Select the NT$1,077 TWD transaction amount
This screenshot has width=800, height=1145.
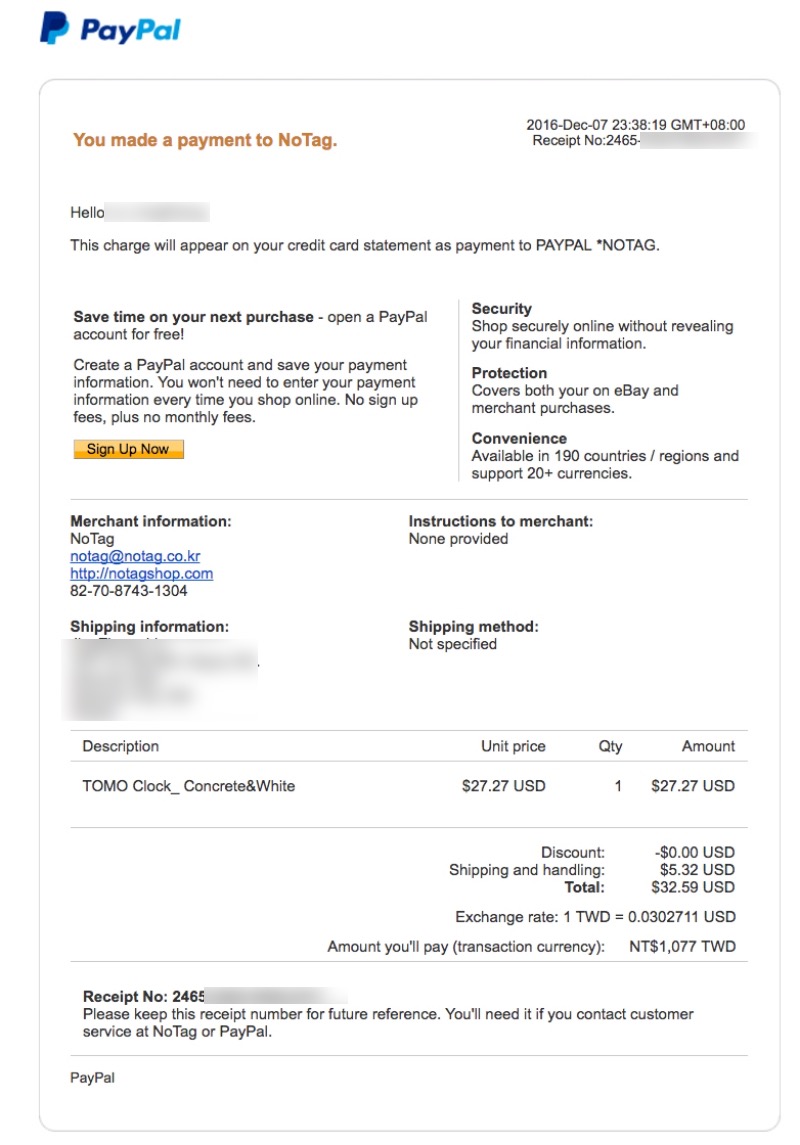[x=682, y=946]
